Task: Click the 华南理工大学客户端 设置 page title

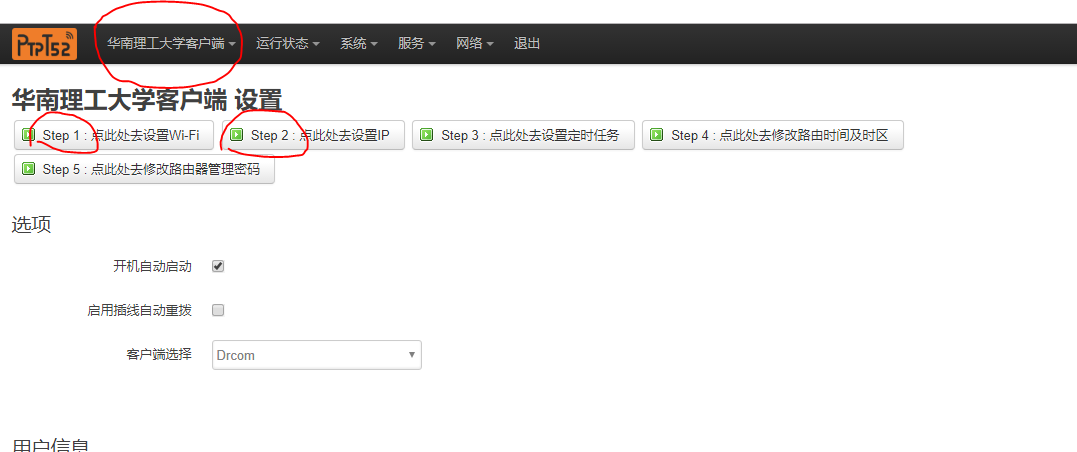Action: (x=147, y=101)
